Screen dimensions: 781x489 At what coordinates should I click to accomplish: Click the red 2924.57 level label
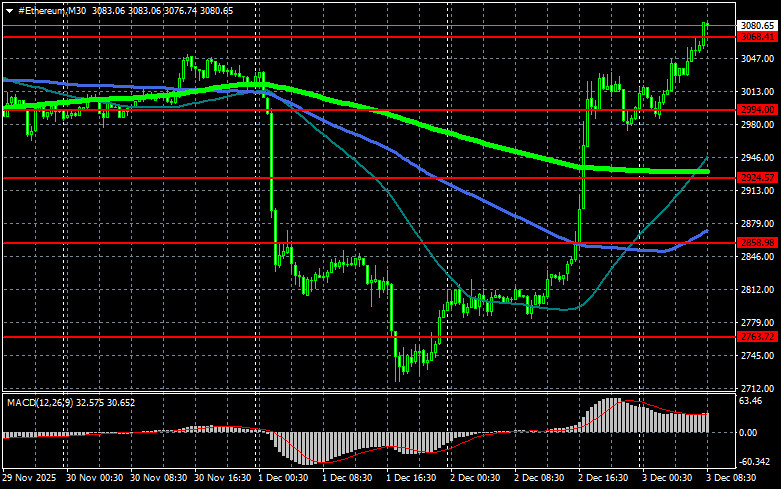click(757, 178)
